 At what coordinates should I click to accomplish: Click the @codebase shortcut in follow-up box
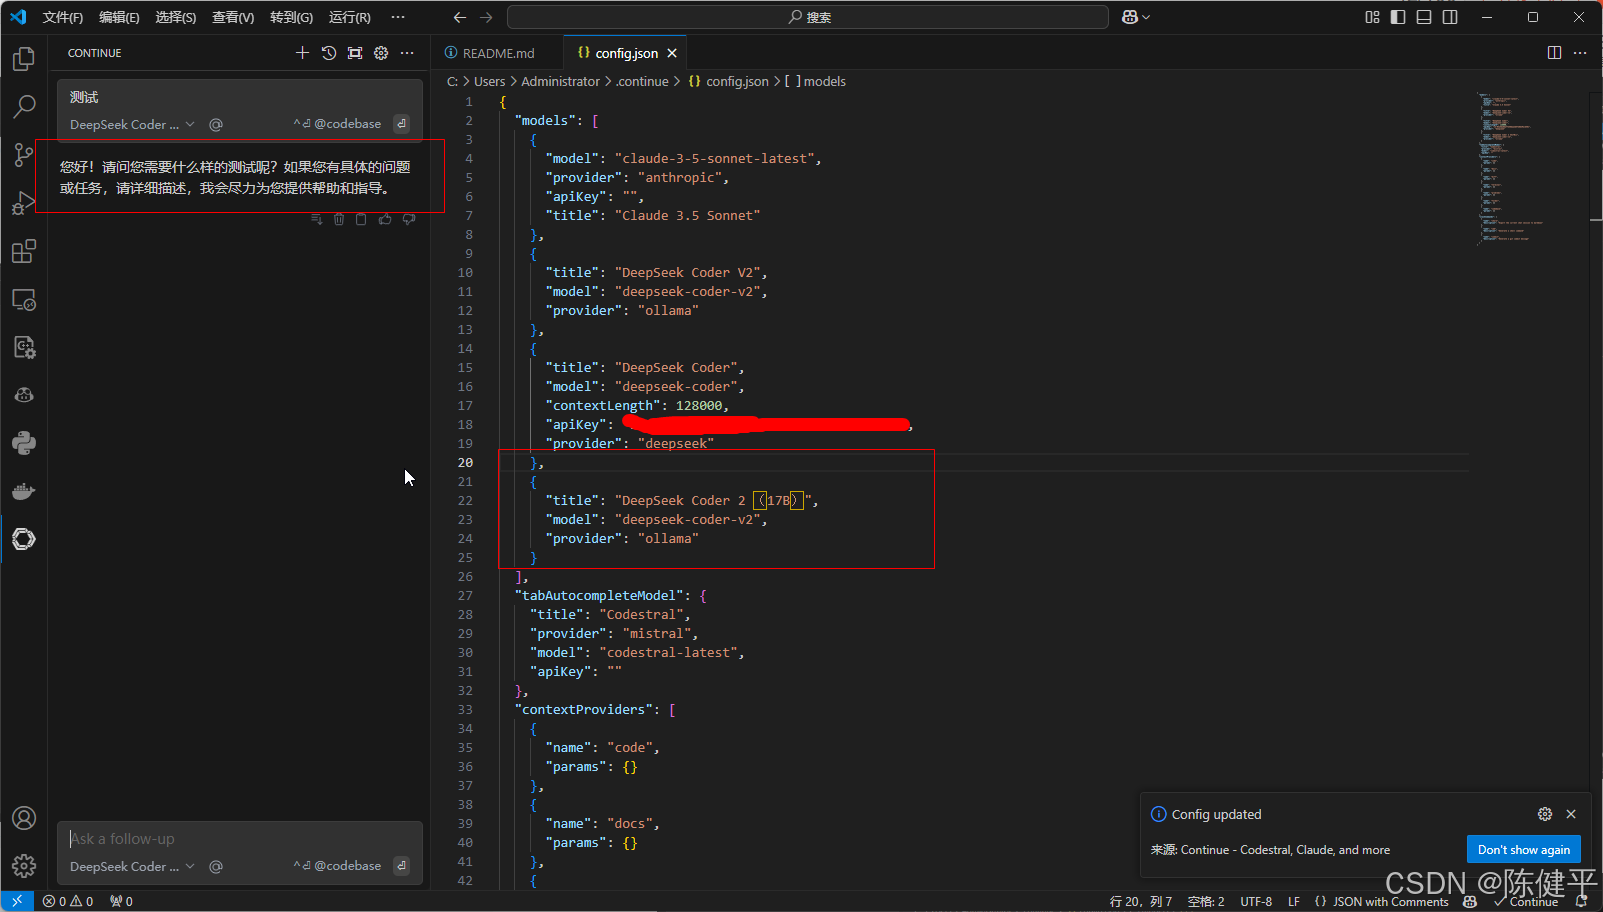337,866
